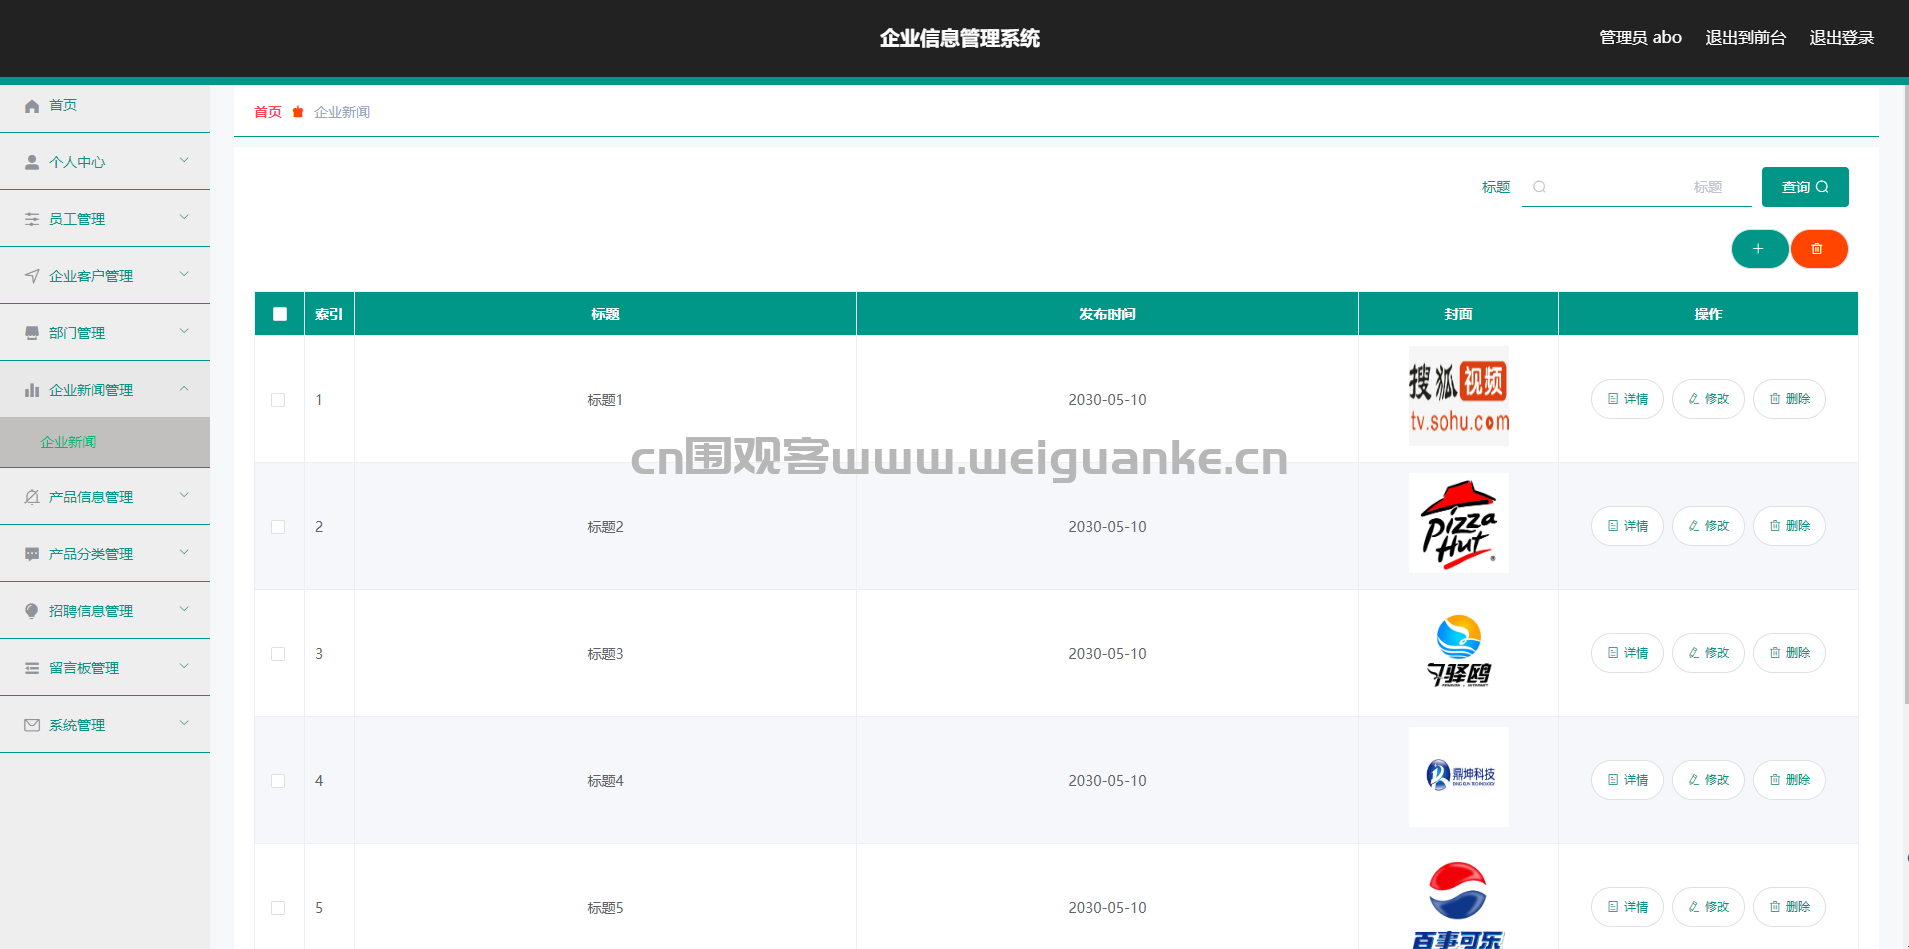Check the checkbox for row 标题4
This screenshot has height=949, width=1909.
click(x=278, y=781)
